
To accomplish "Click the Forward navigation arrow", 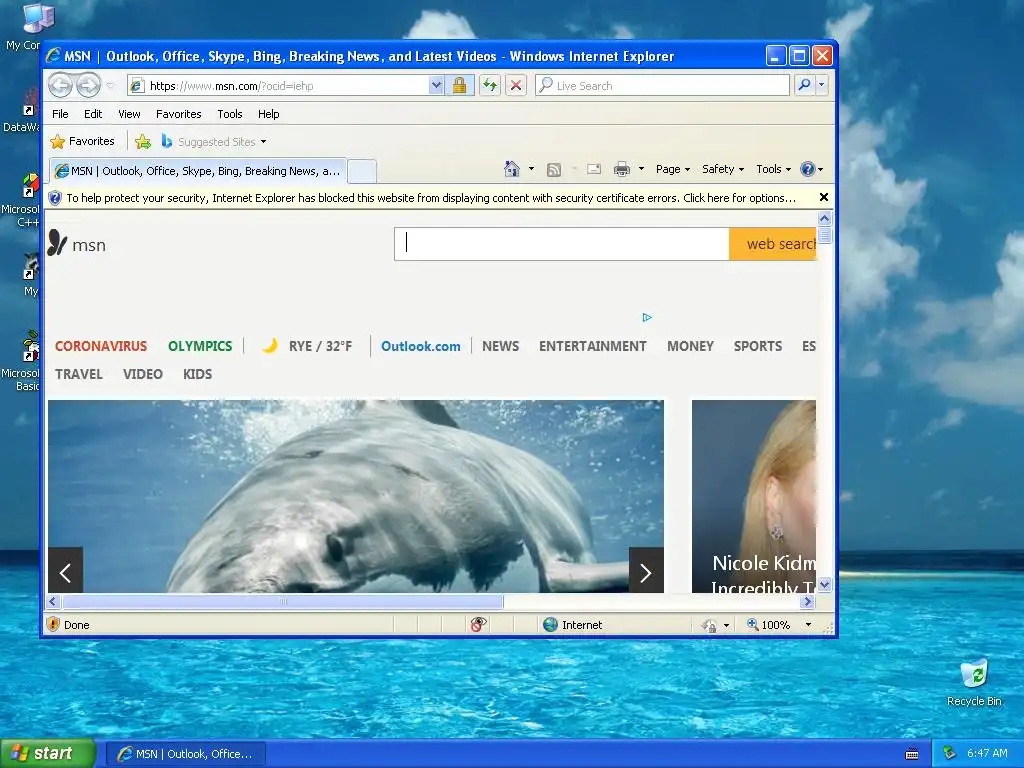I will 89,86.
